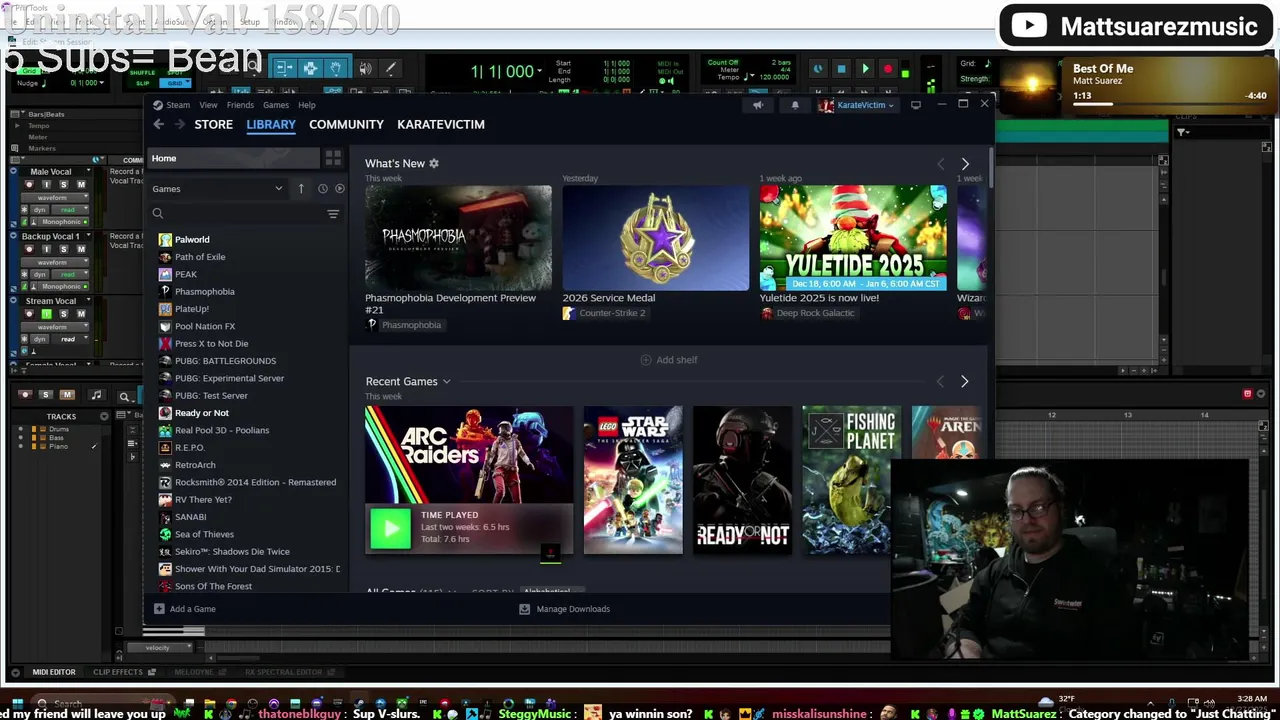
Task: Click Pro Tools transport record button
Action: tap(888, 69)
